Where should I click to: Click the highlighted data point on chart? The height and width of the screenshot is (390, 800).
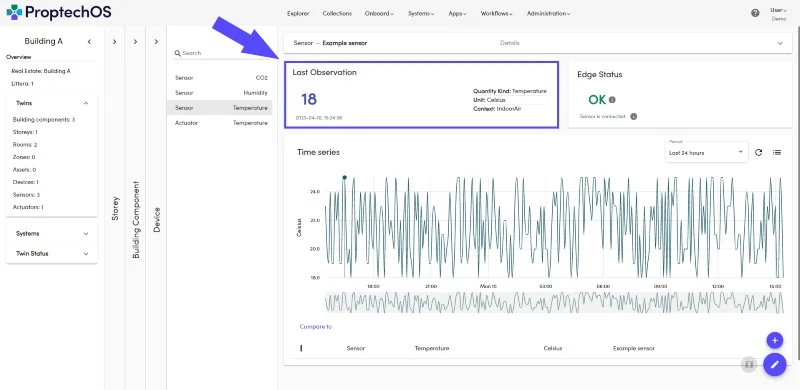(344, 177)
